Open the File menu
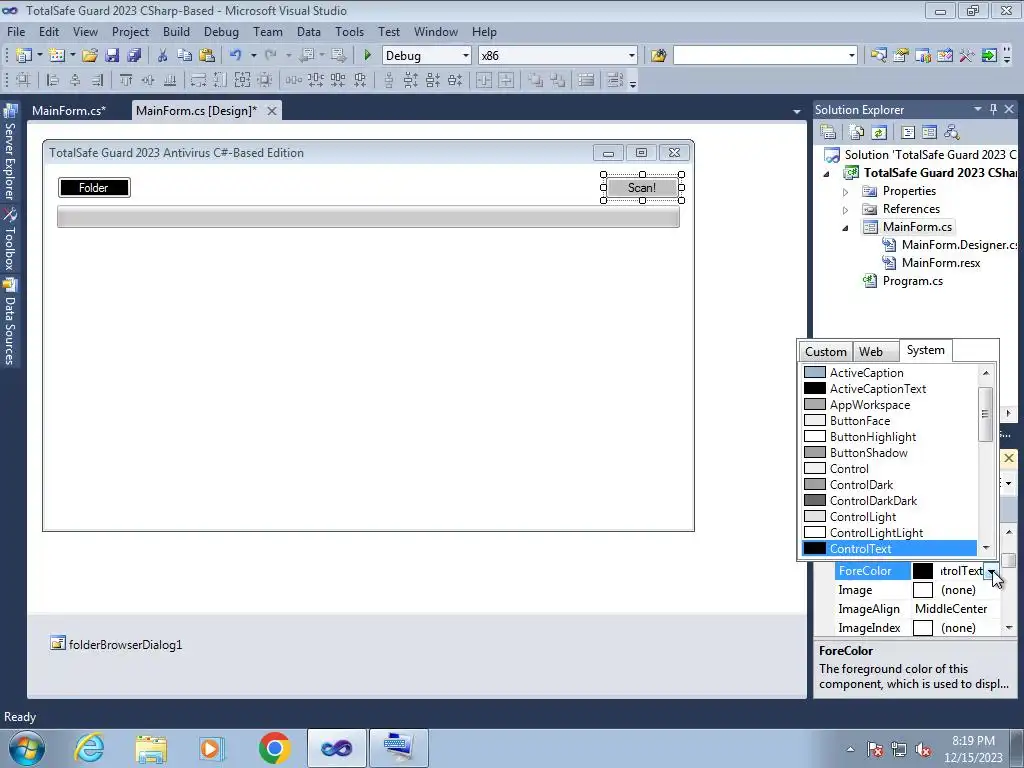The image size is (1024, 768). 16,31
